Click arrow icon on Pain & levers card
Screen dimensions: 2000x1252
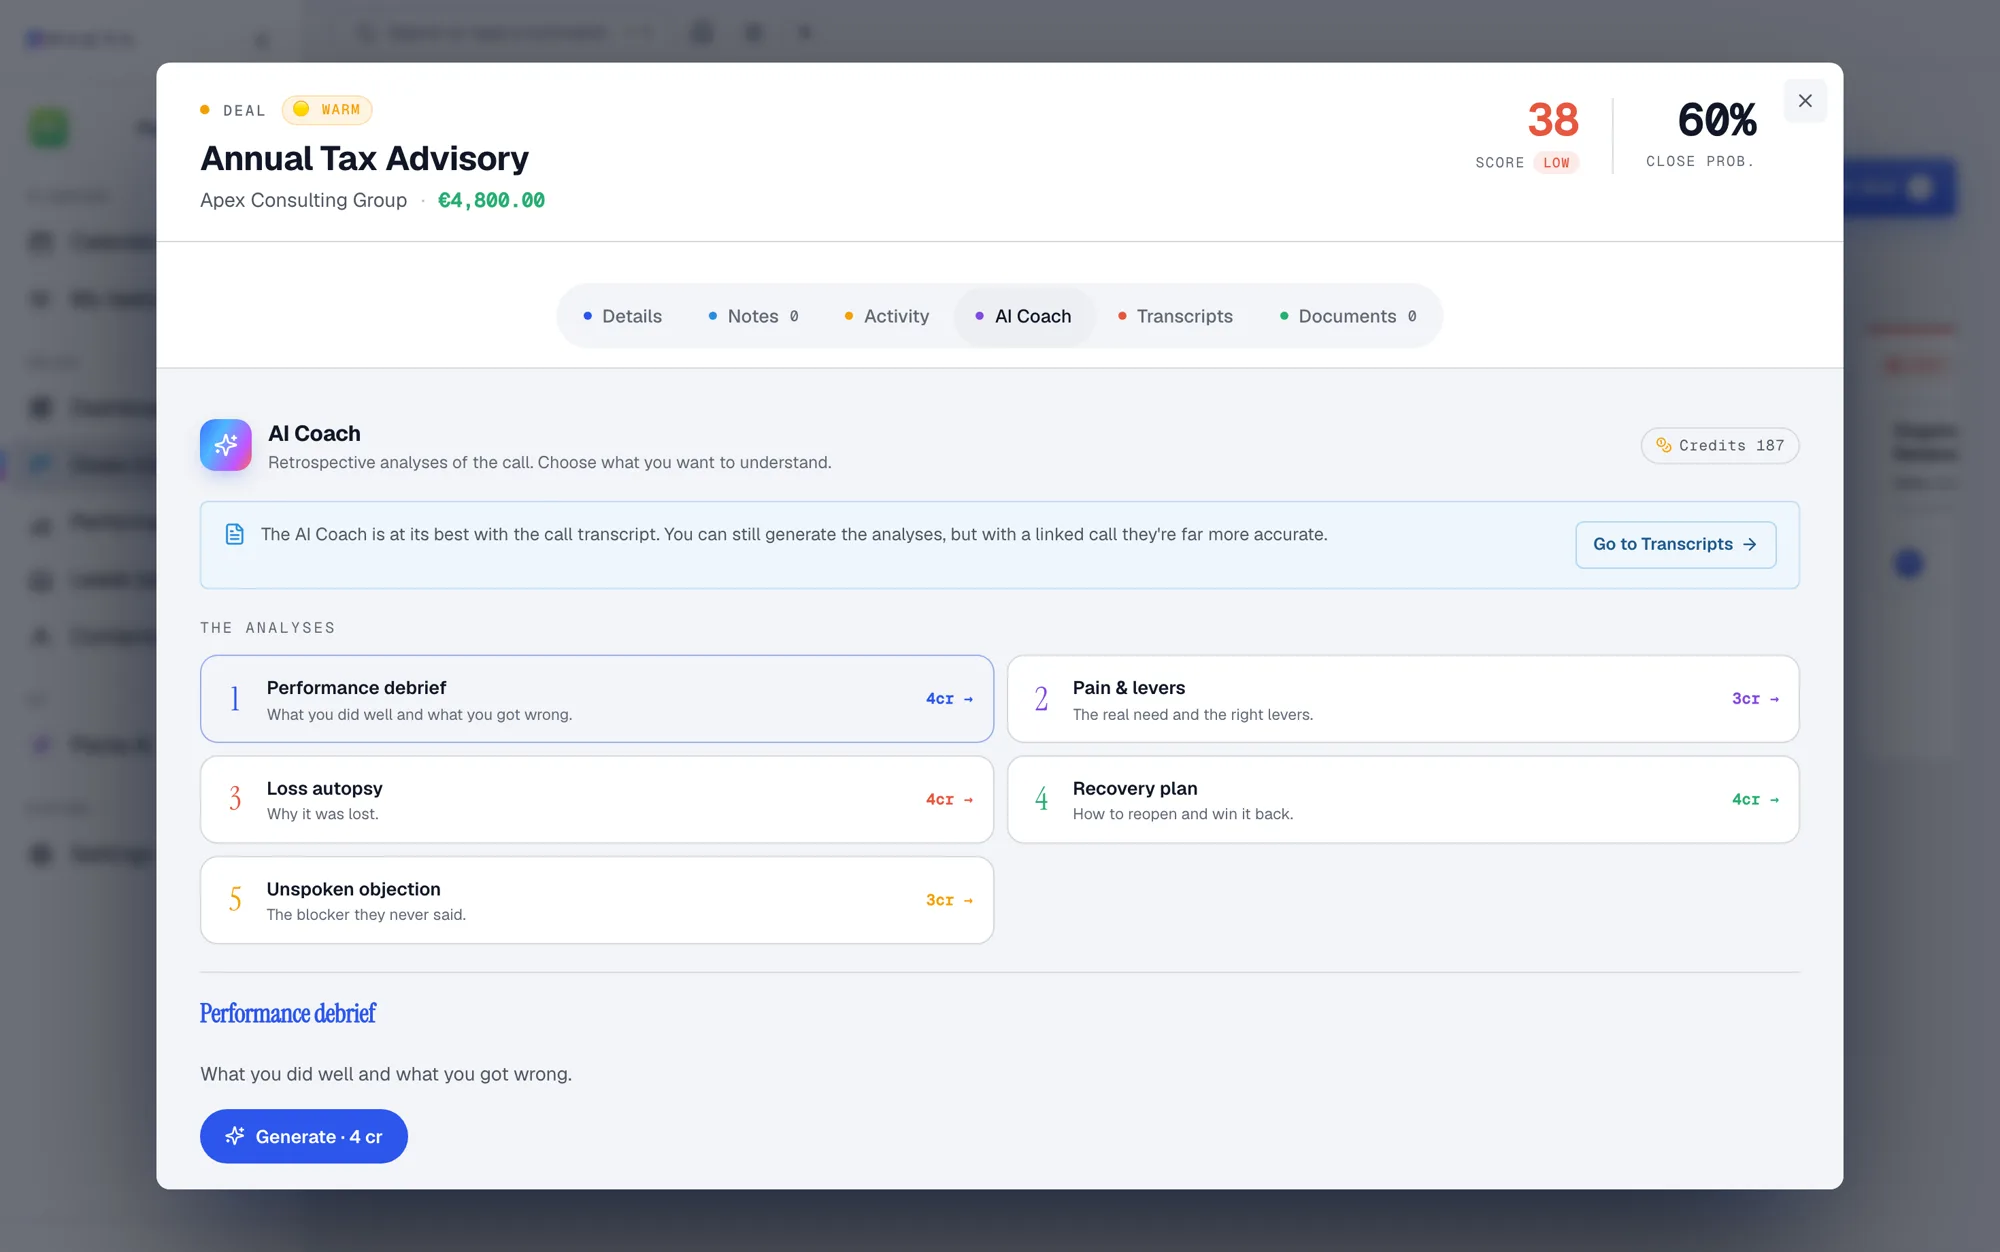point(1774,699)
